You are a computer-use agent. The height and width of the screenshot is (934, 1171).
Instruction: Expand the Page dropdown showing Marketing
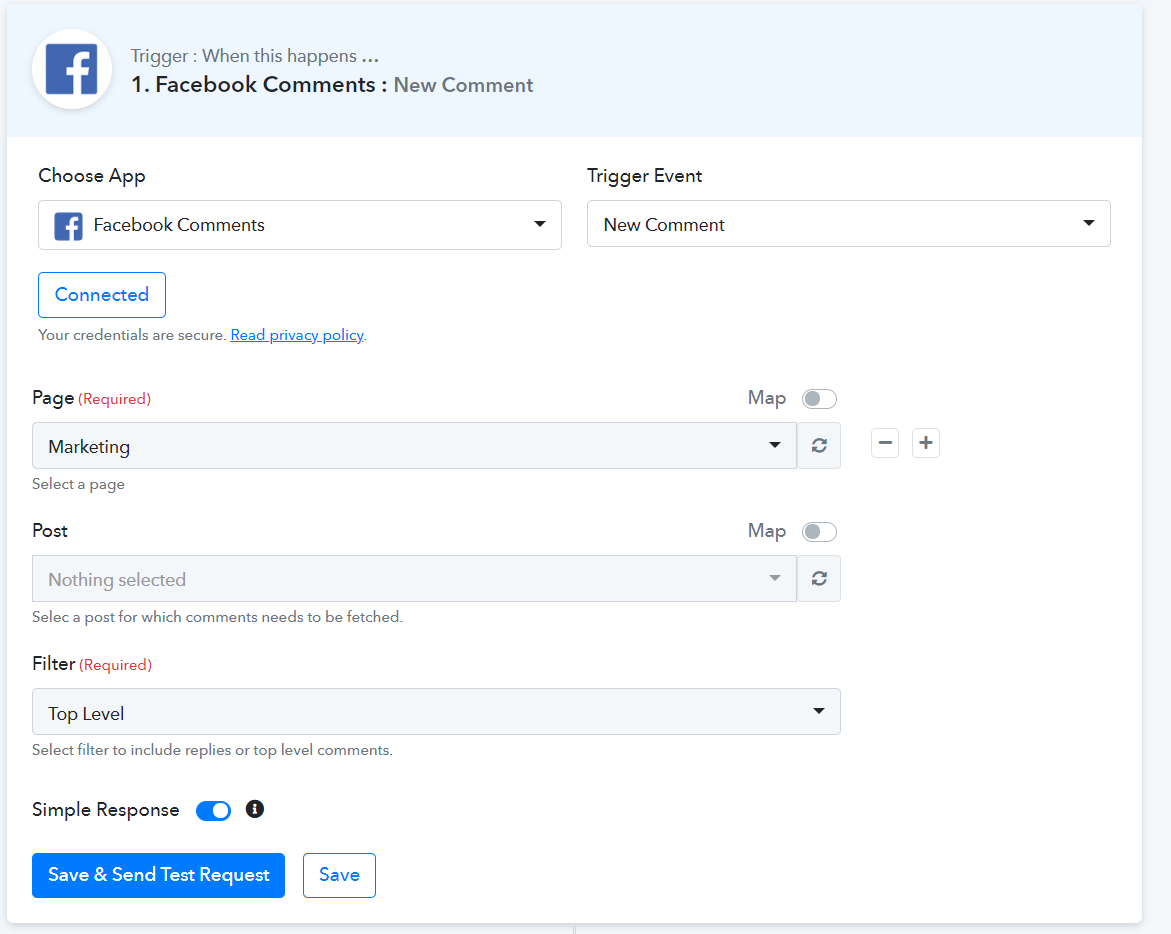pos(414,446)
